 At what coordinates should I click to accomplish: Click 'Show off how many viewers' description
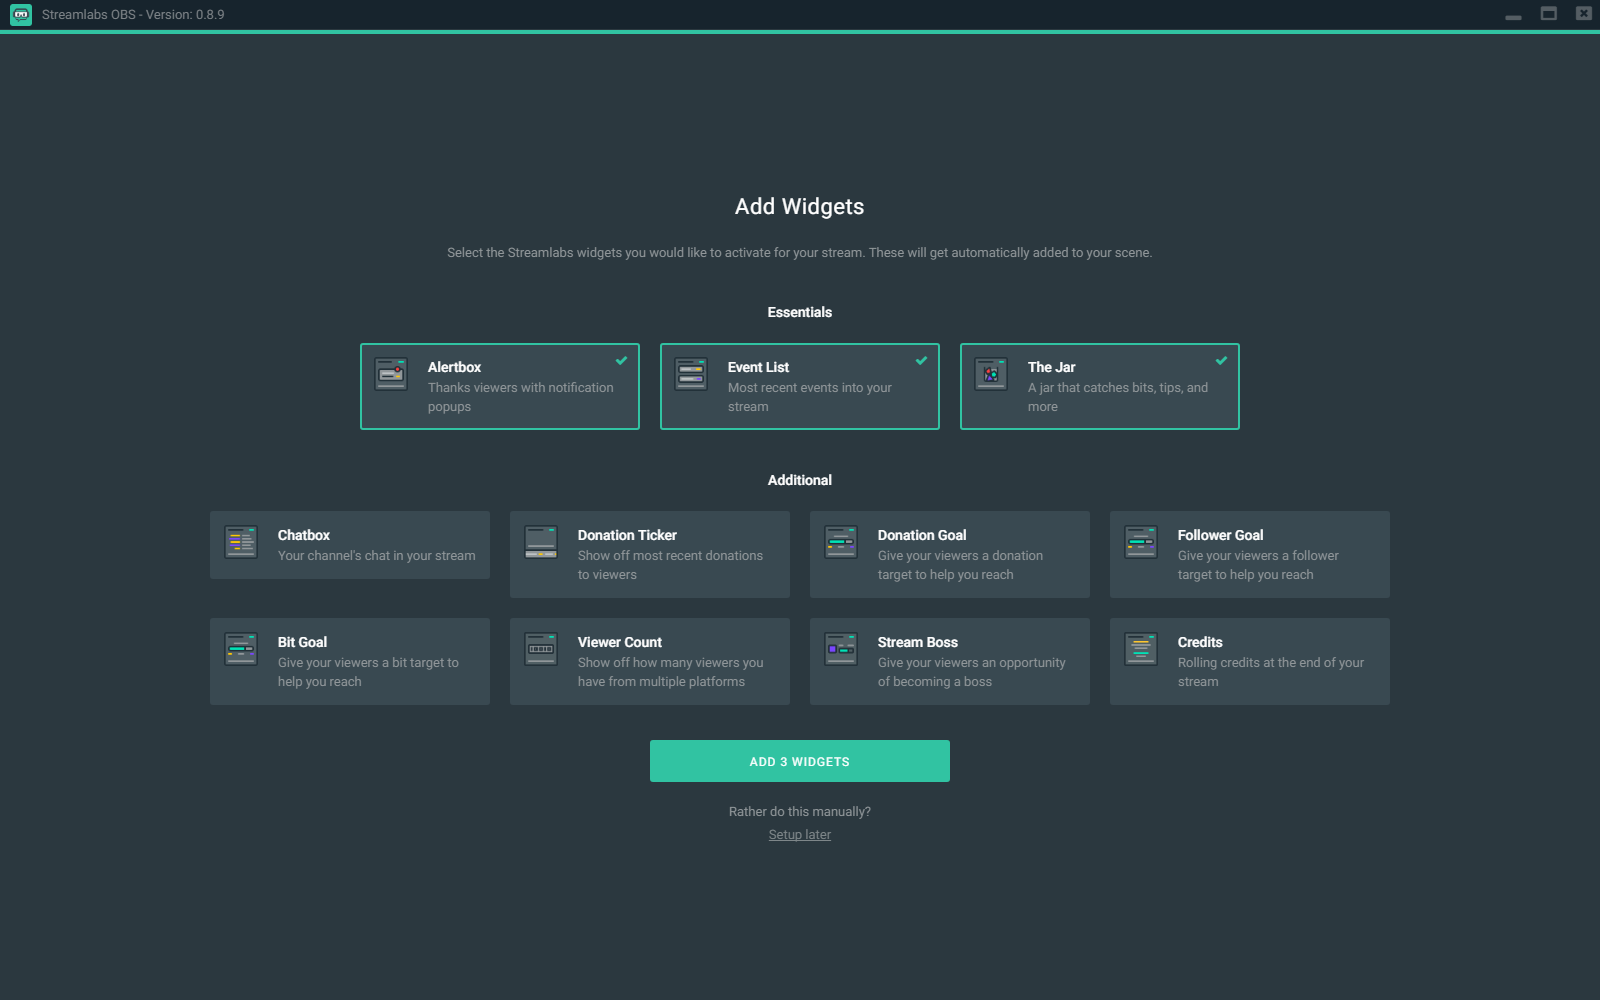click(670, 672)
